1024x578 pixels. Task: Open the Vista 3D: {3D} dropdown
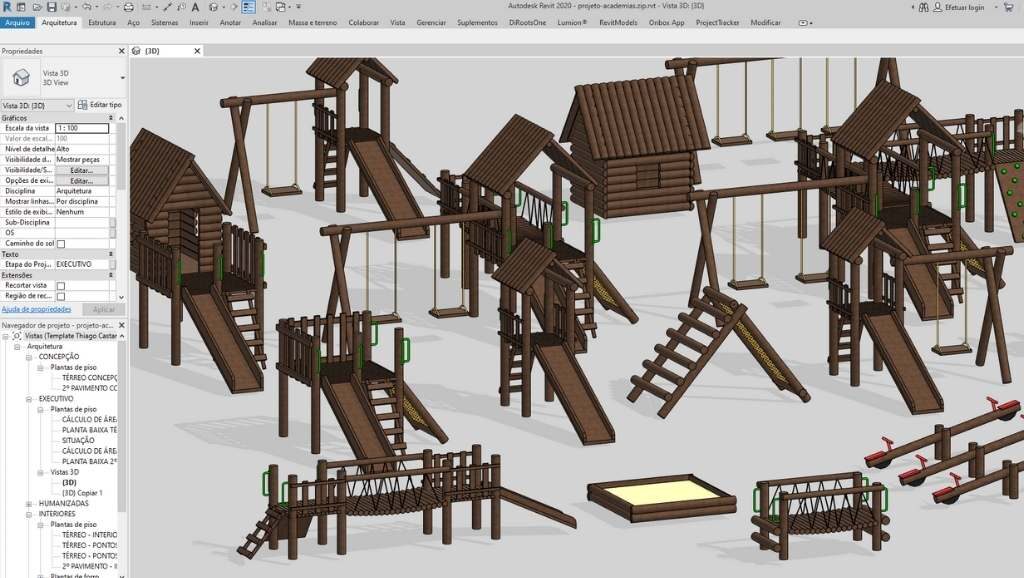pos(68,105)
